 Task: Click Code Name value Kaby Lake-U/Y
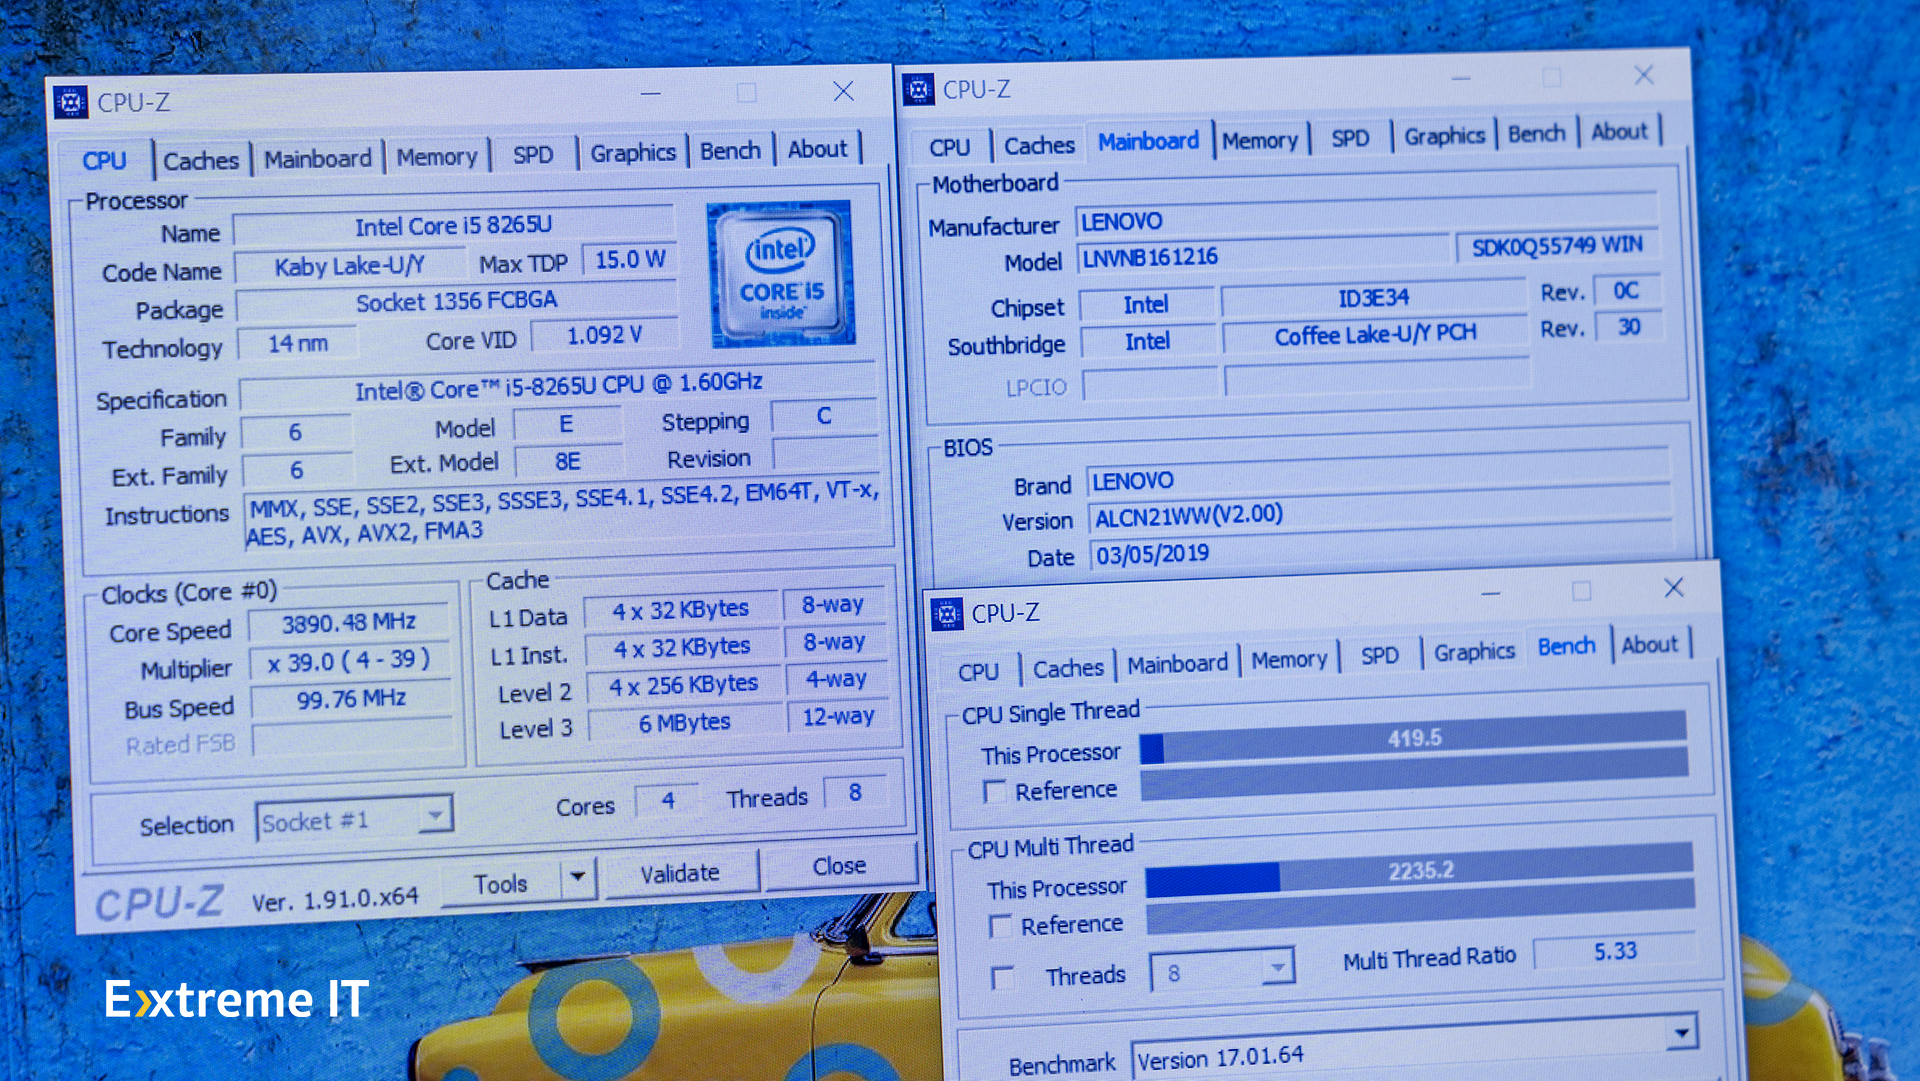coord(350,266)
